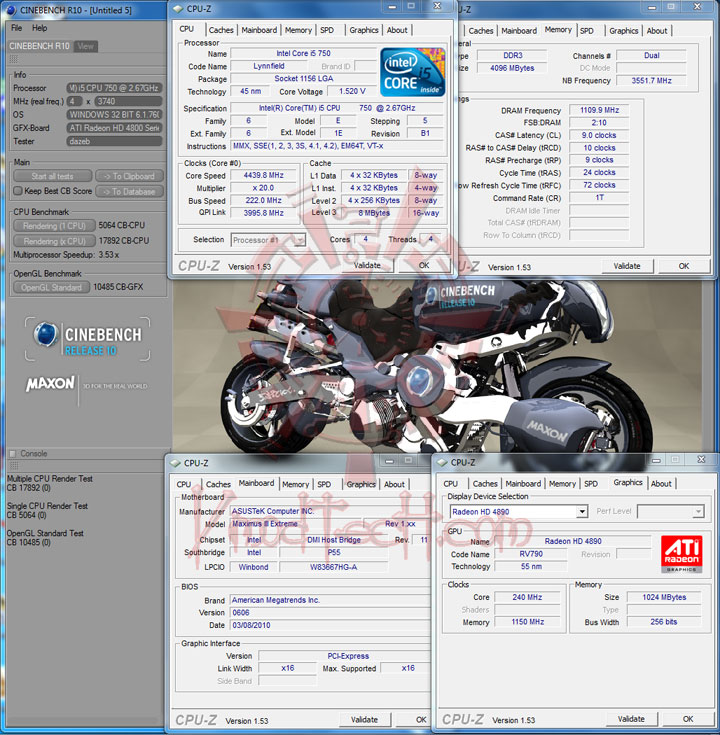Click the Multiple CPU Render Test console entry
This screenshot has width=720, height=735.
click(50, 483)
